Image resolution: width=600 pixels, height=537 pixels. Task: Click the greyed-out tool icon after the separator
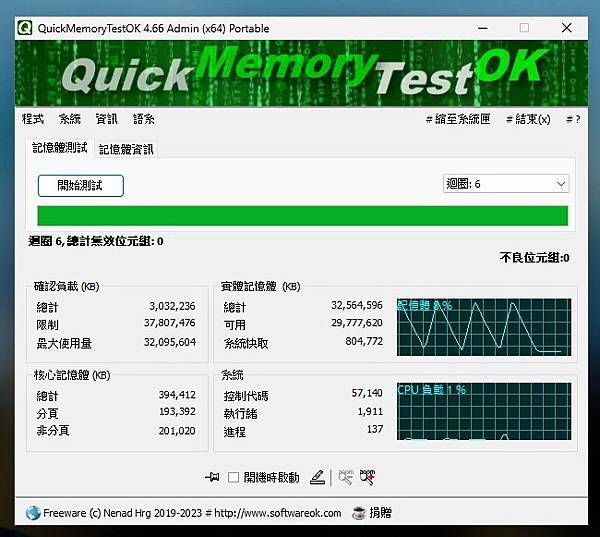346,477
